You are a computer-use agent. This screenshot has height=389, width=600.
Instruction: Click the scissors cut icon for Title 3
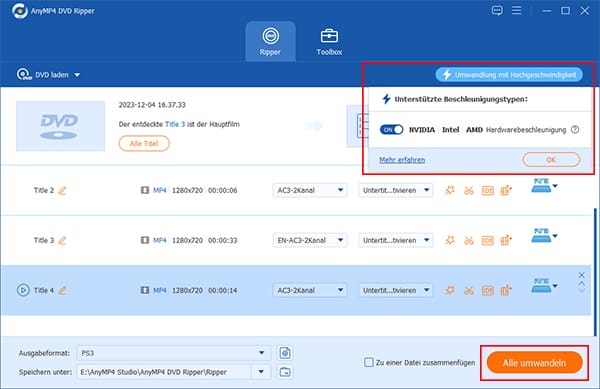click(x=469, y=240)
